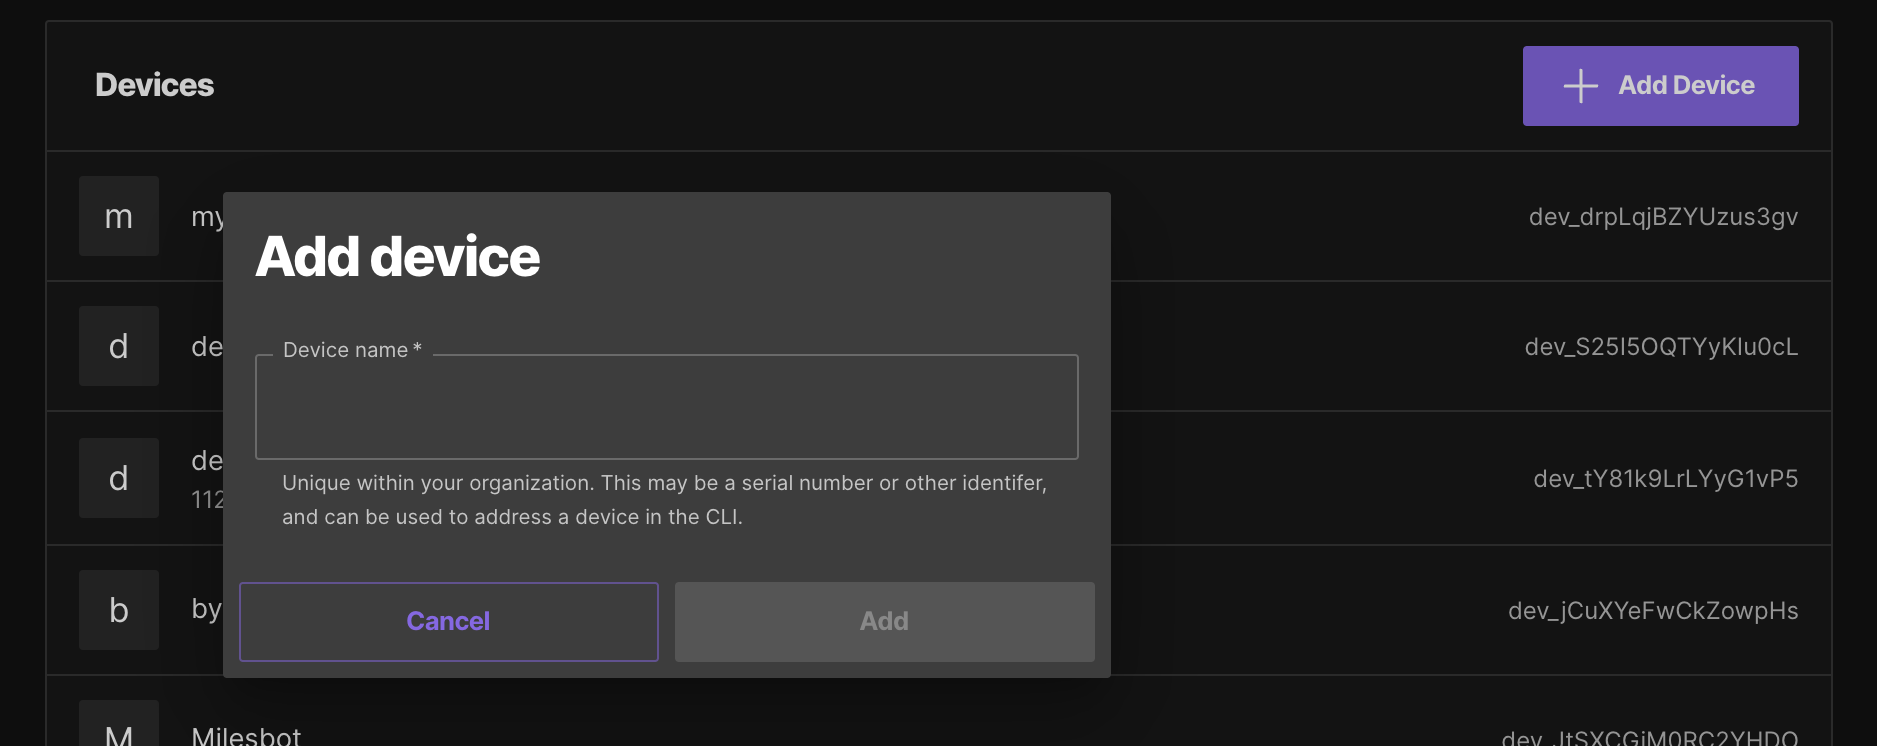Select device ID dev_S25I5OQTYyKlu0cL

pyautogui.click(x=1661, y=347)
